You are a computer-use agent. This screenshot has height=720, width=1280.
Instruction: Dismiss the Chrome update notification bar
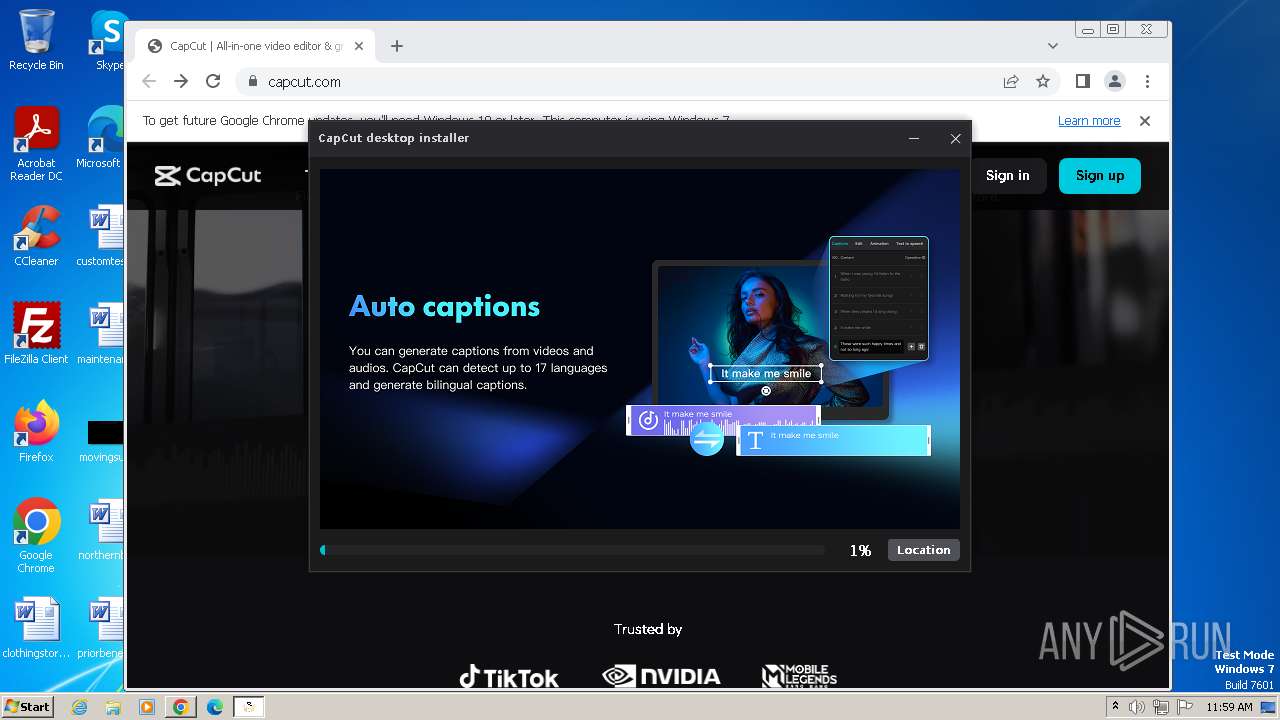coord(1145,121)
